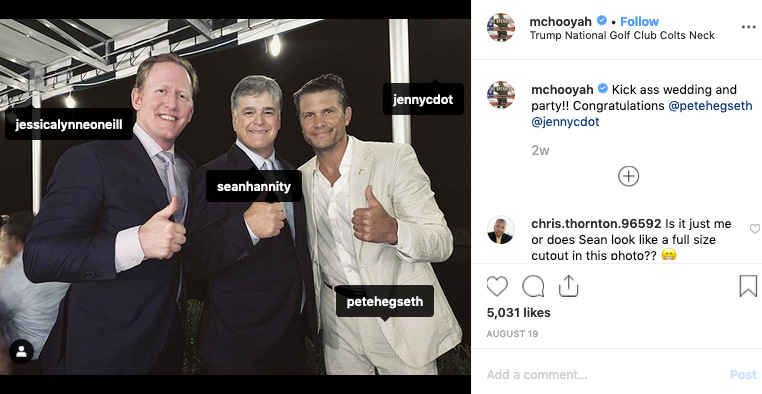Open three-dot more options menu
This screenshot has width=762, height=394.
click(748, 27)
